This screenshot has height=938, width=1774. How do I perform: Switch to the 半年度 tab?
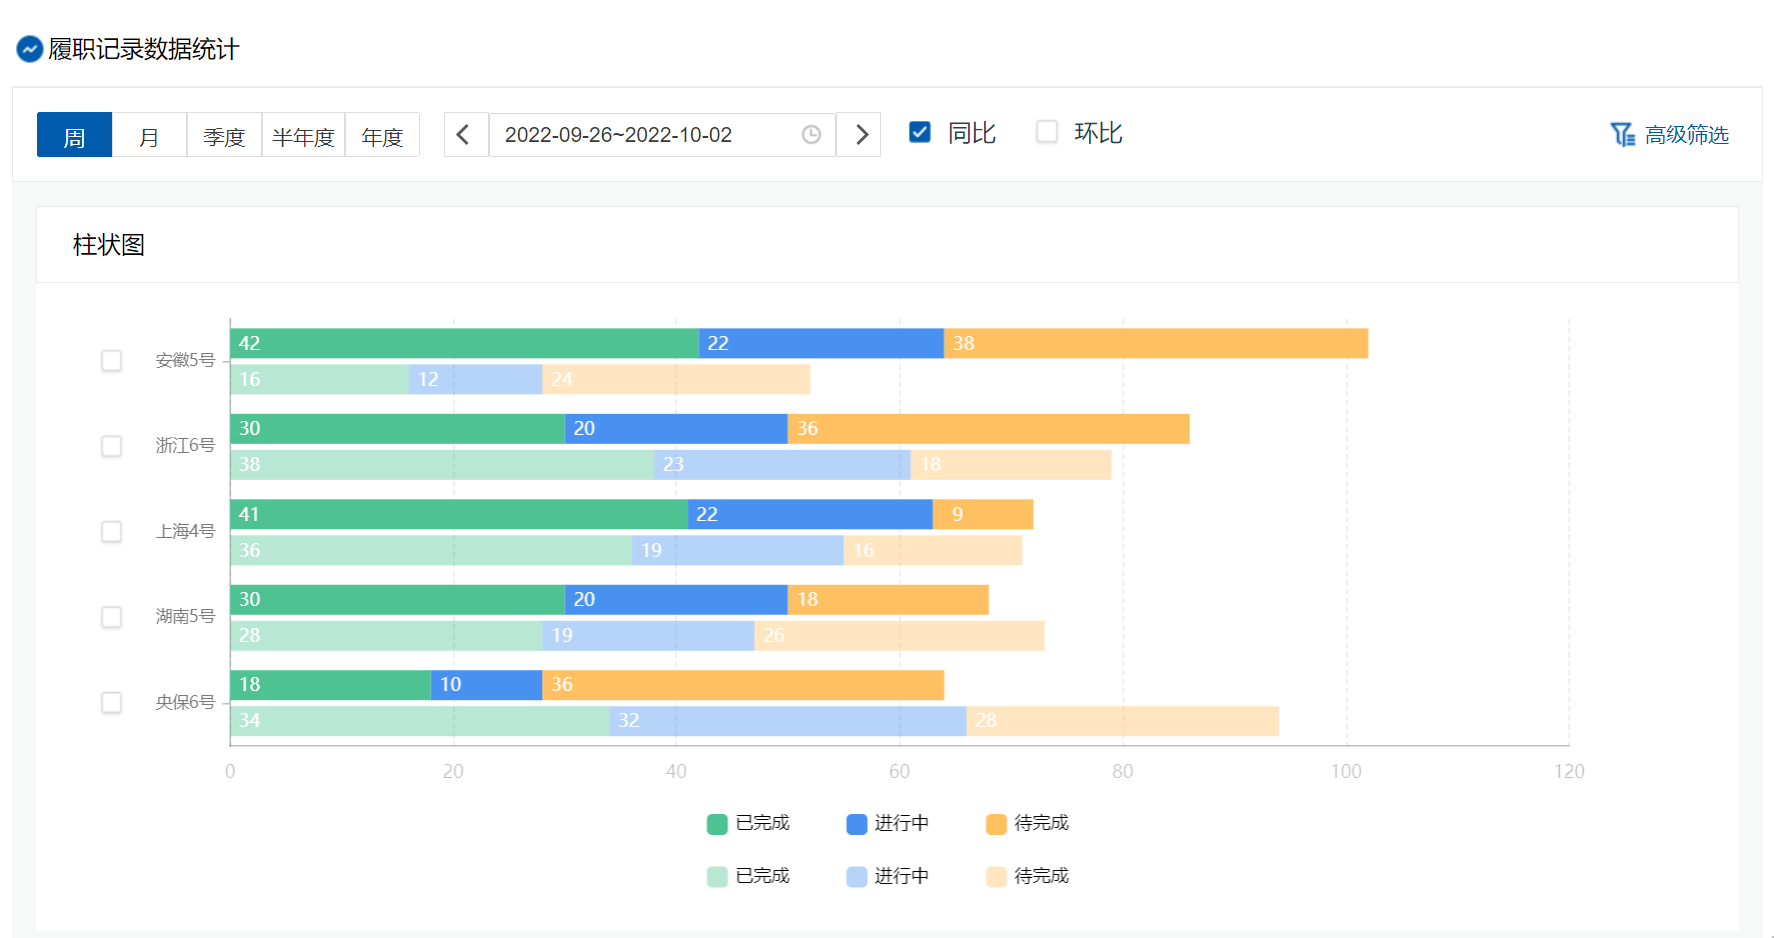coord(303,135)
